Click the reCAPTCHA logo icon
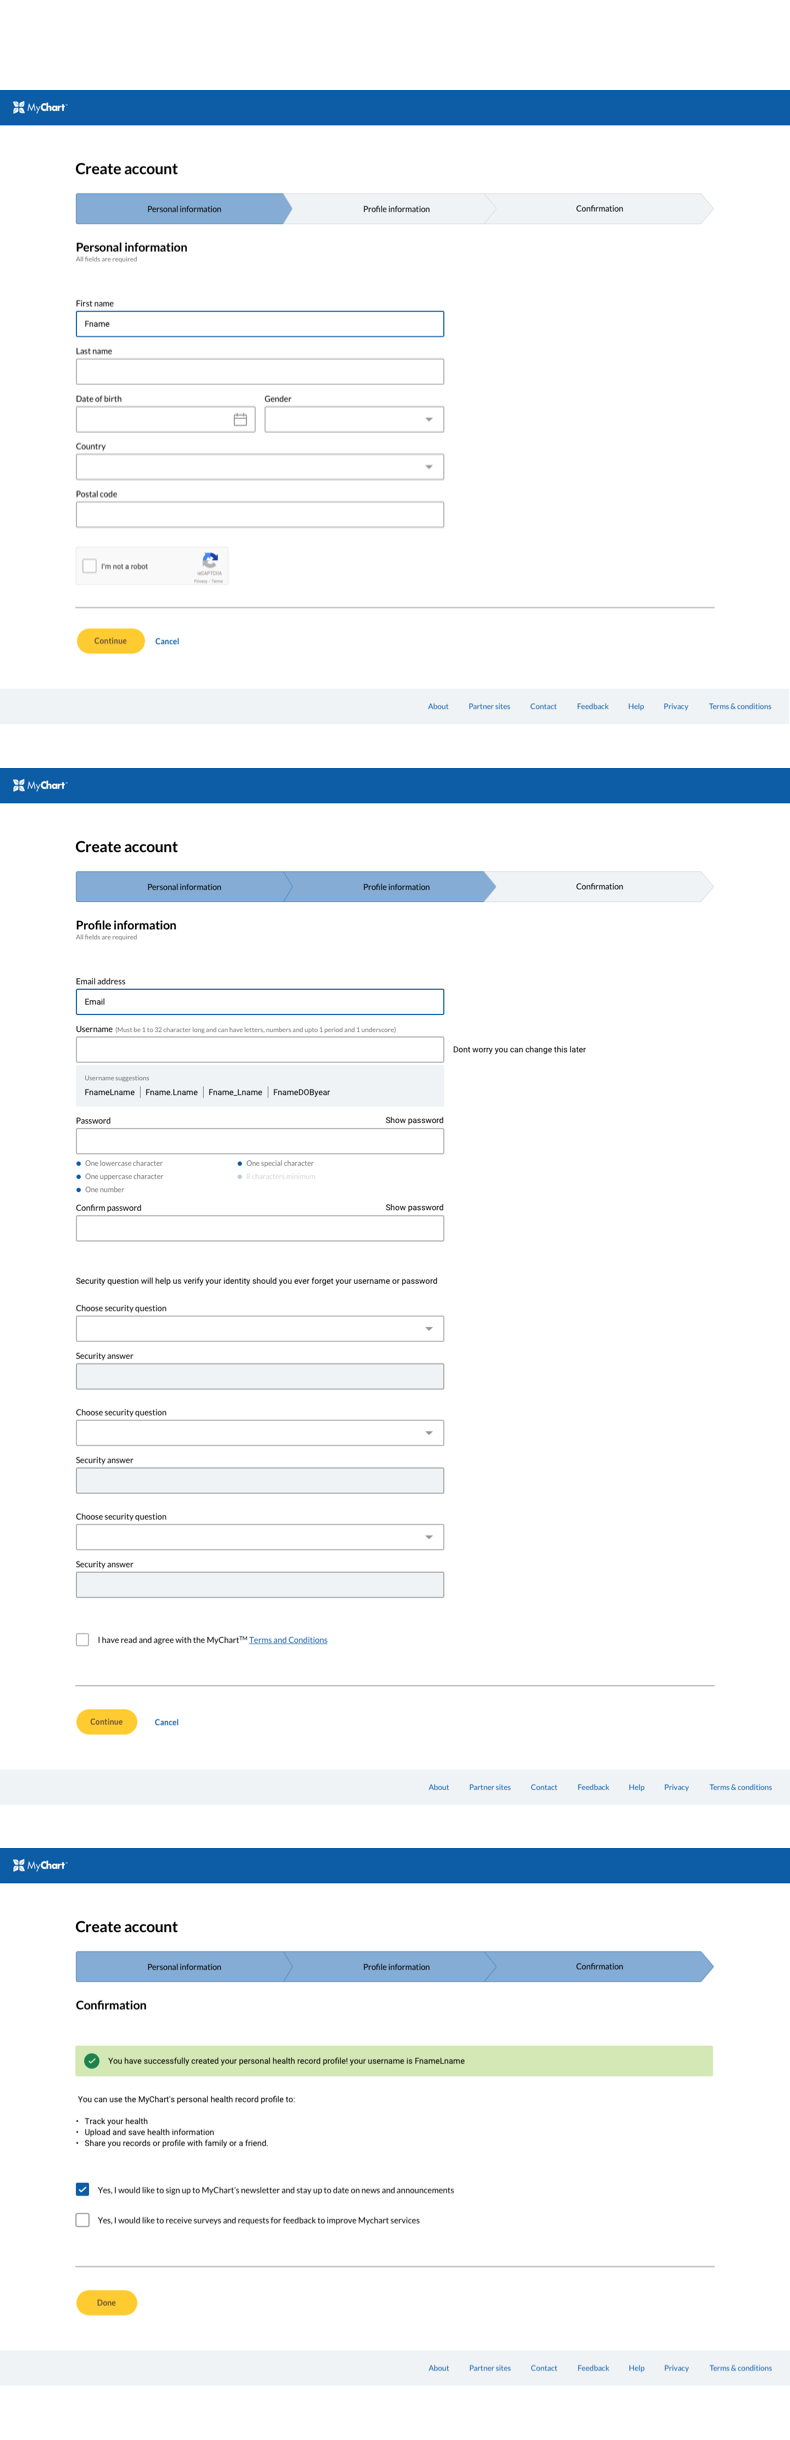 (210, 561)
